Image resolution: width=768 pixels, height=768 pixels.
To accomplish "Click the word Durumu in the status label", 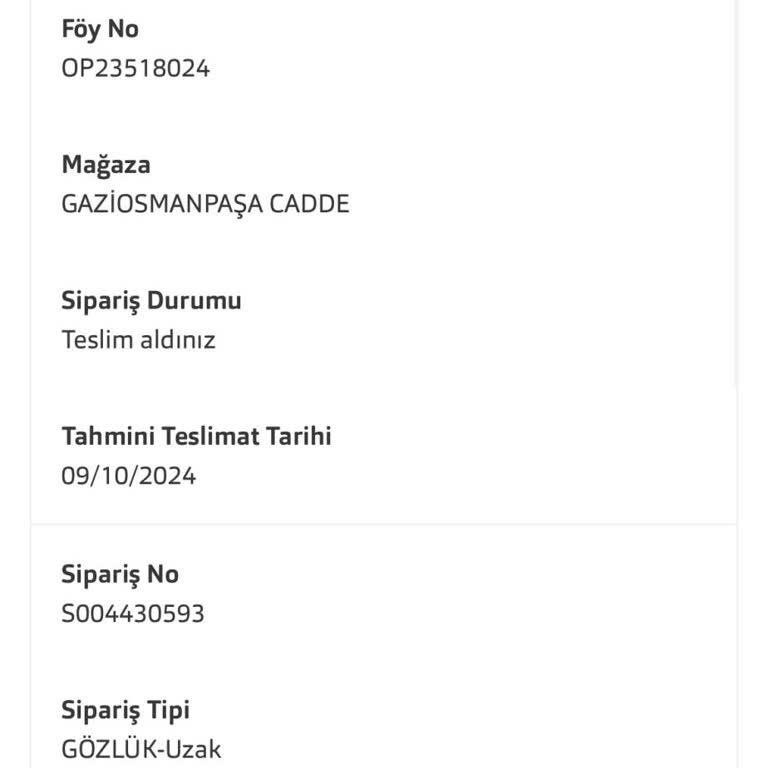I will 194,300.
